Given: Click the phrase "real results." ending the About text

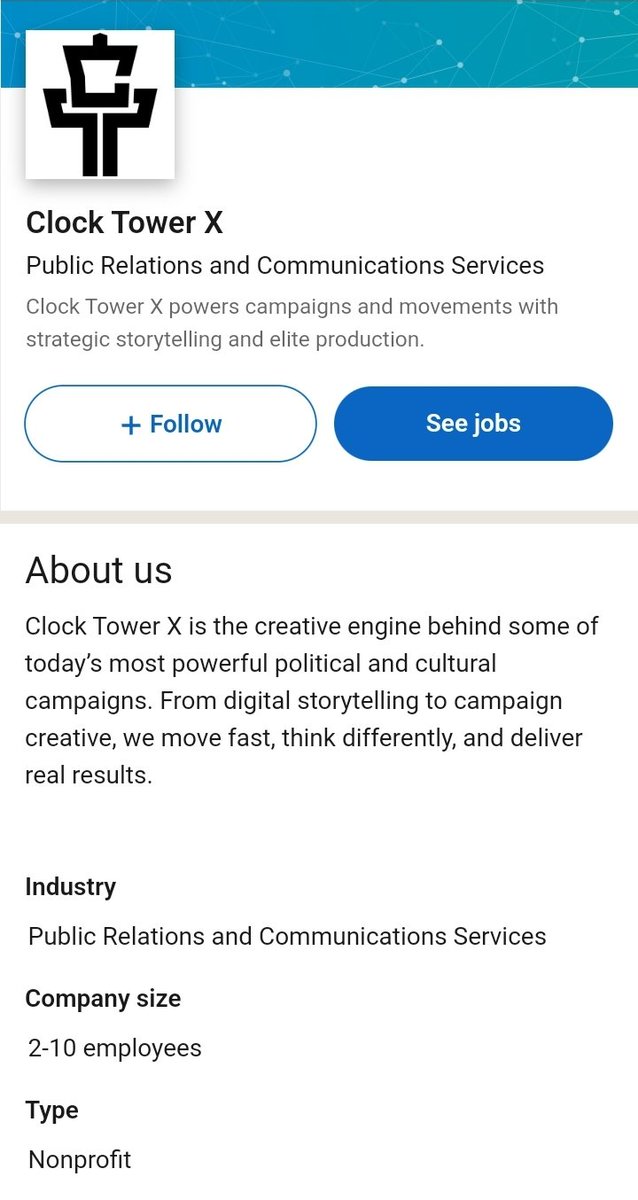Looking at the screenshot, I should point(89,775).
